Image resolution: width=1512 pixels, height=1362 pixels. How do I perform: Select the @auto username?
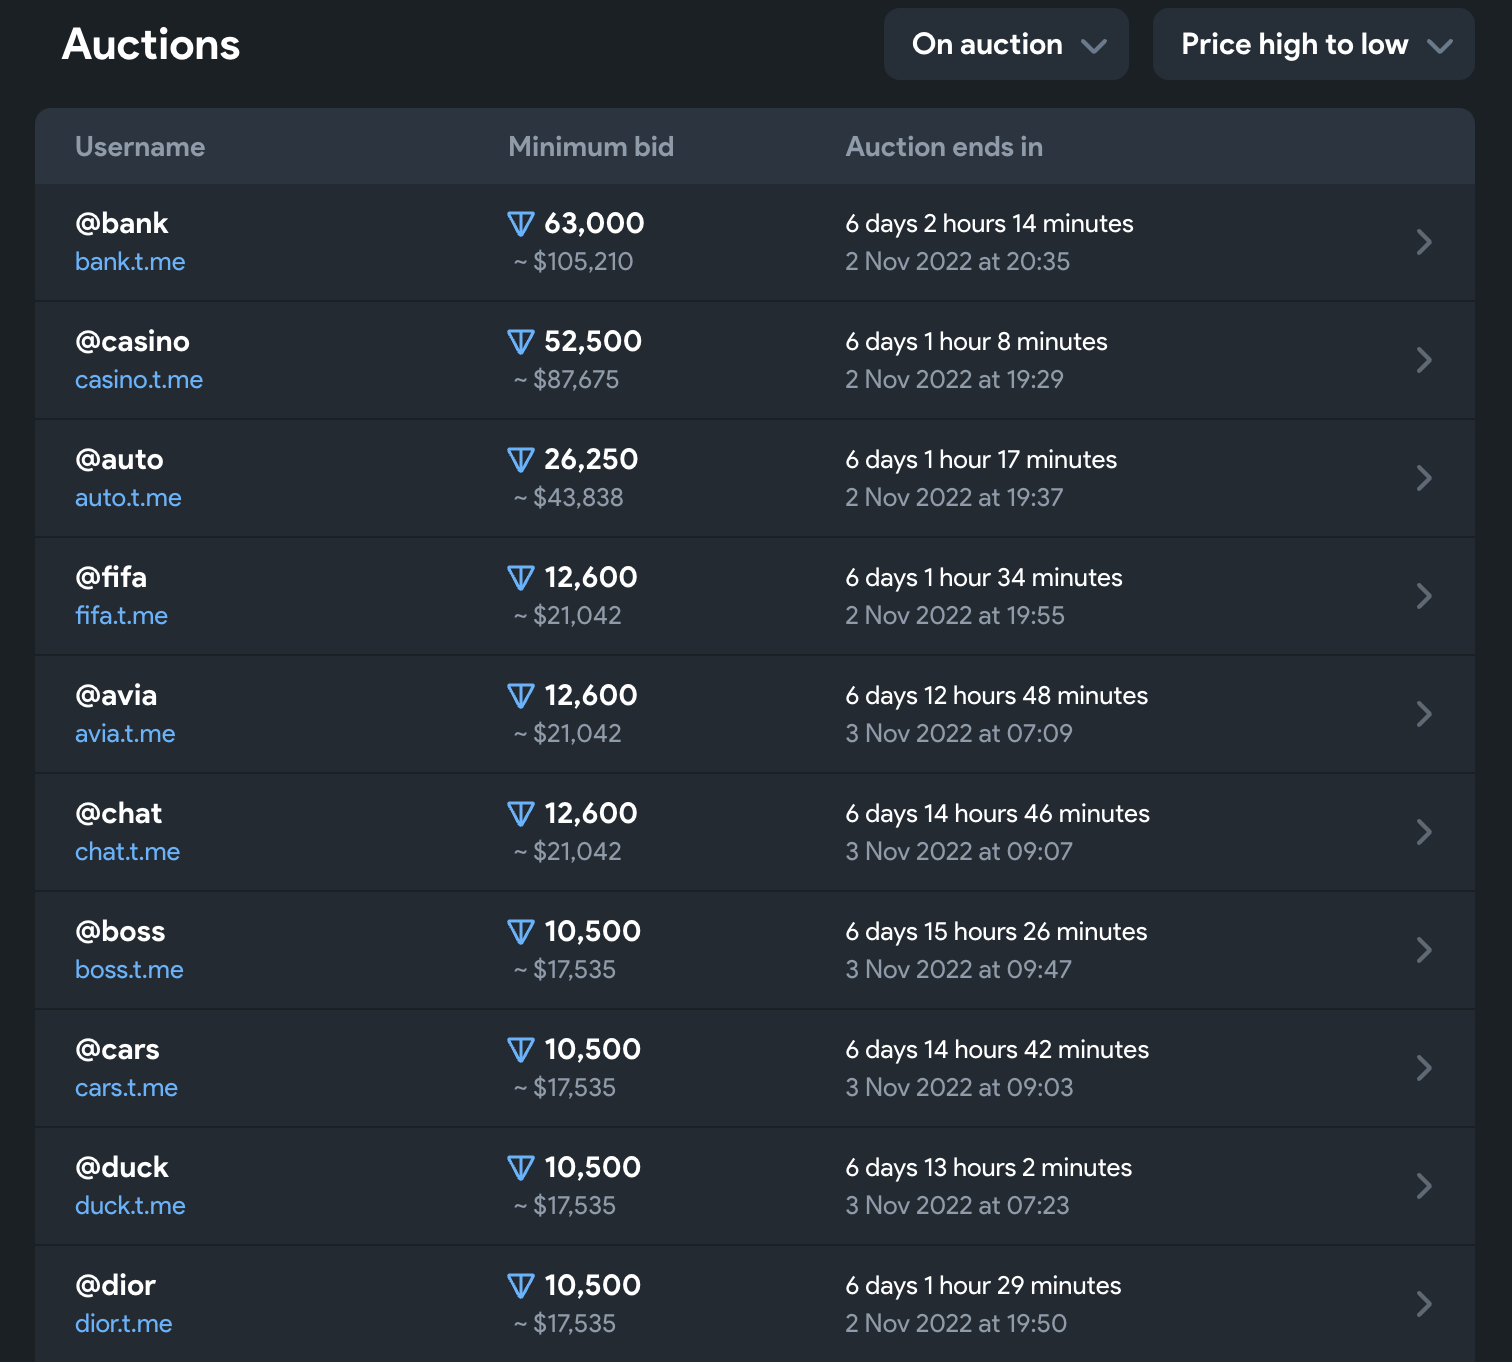119,459
